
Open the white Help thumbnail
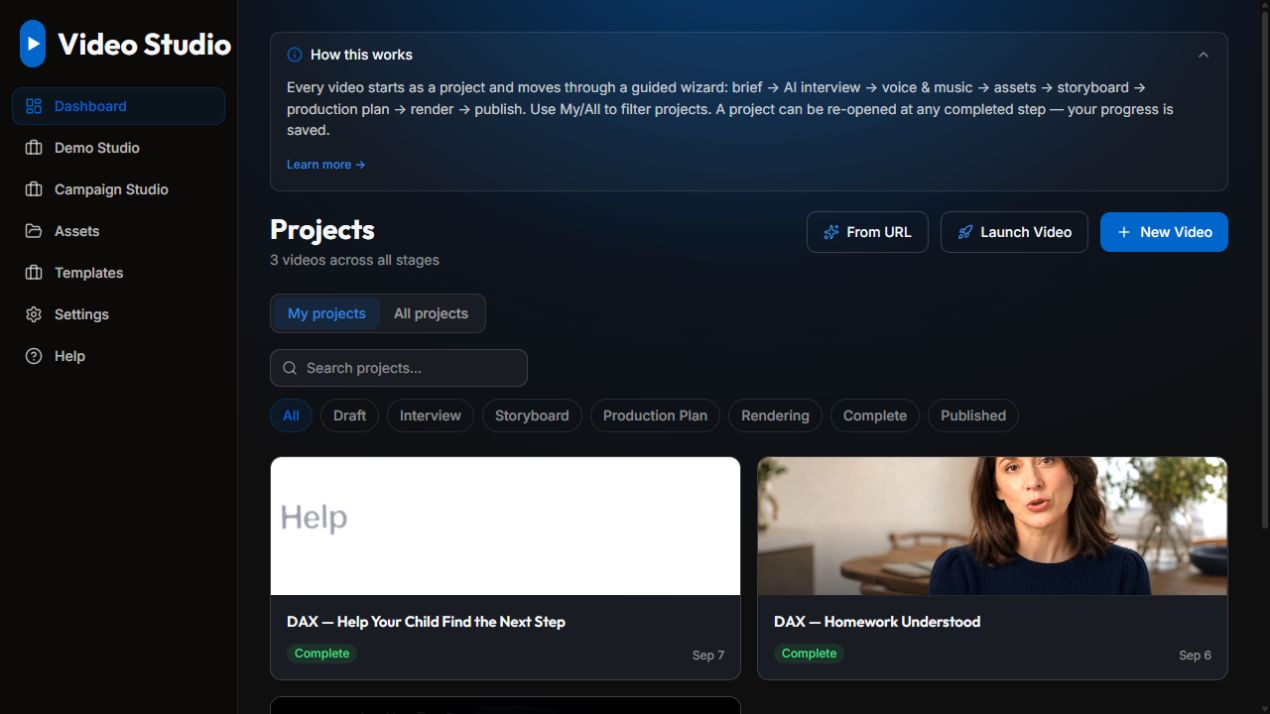point(505,526)
